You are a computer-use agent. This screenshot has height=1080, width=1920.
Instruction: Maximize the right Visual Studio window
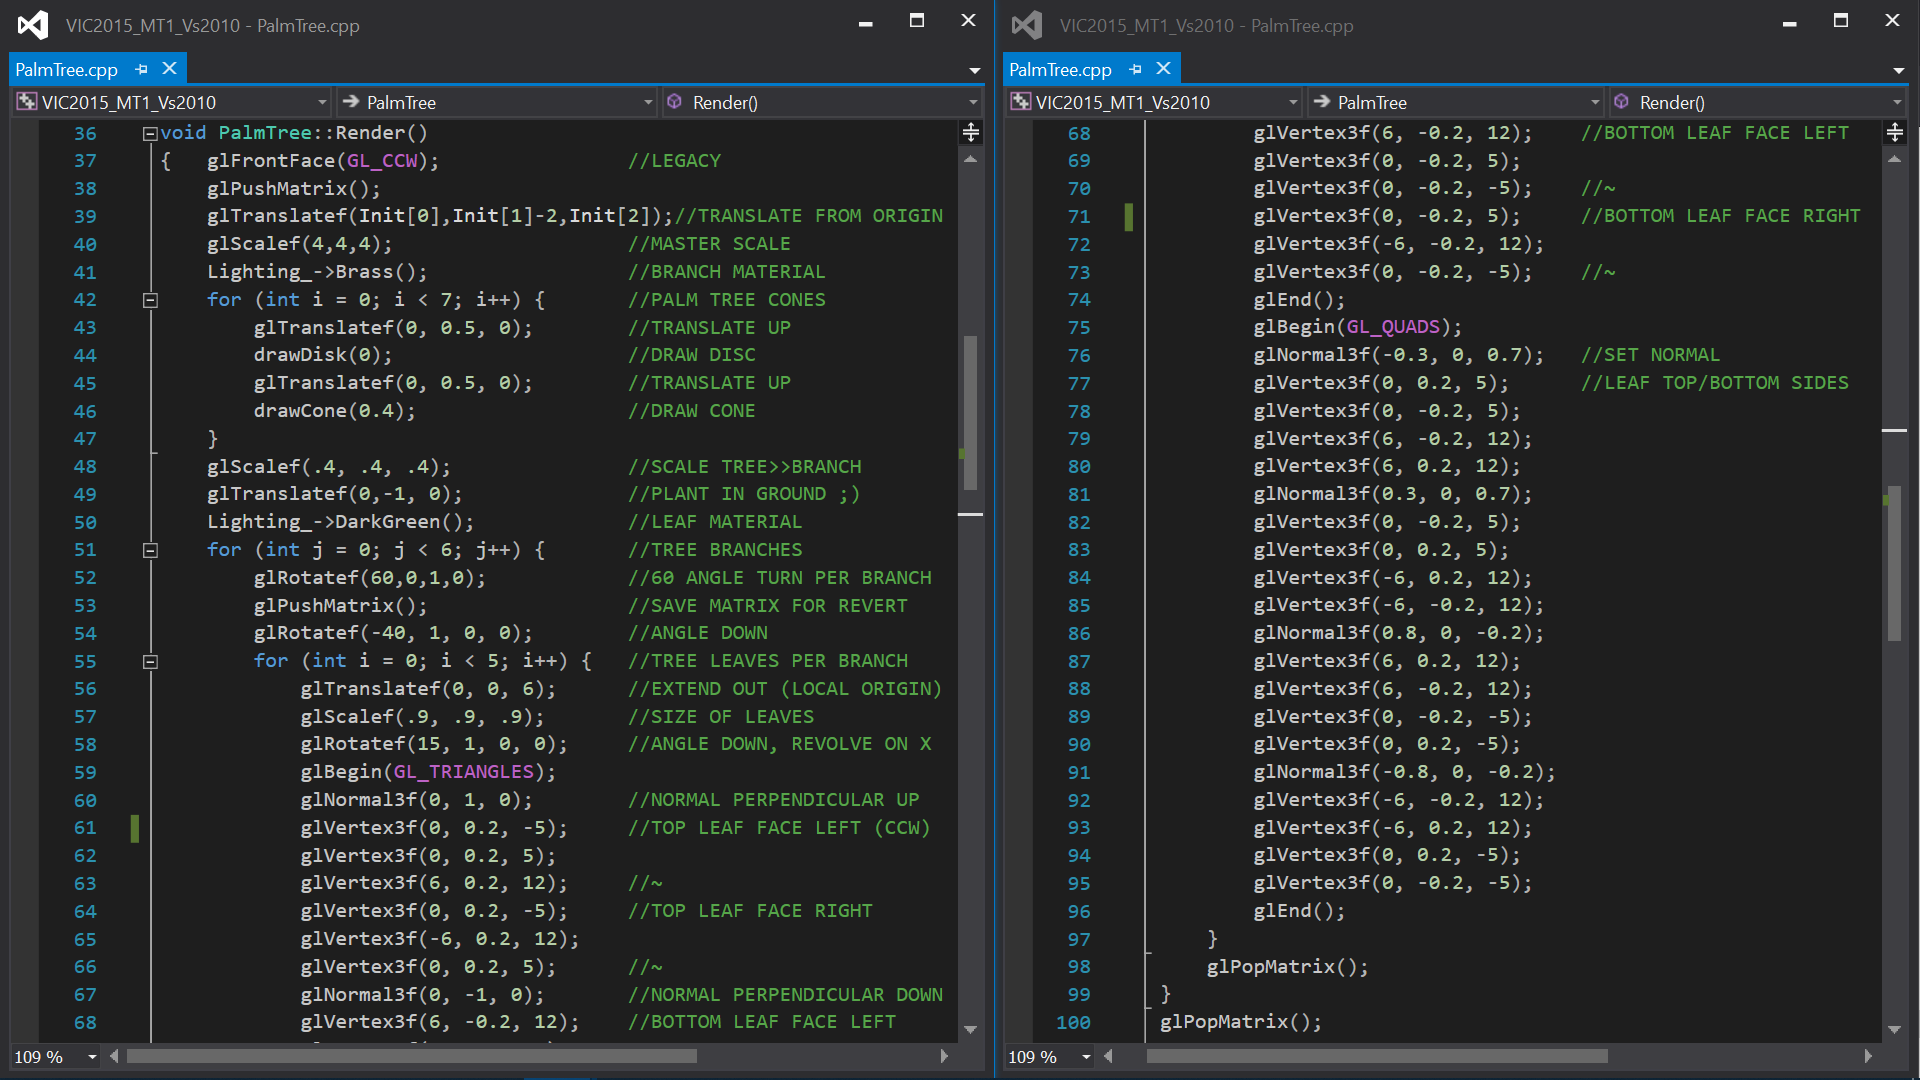point(1841,21)
